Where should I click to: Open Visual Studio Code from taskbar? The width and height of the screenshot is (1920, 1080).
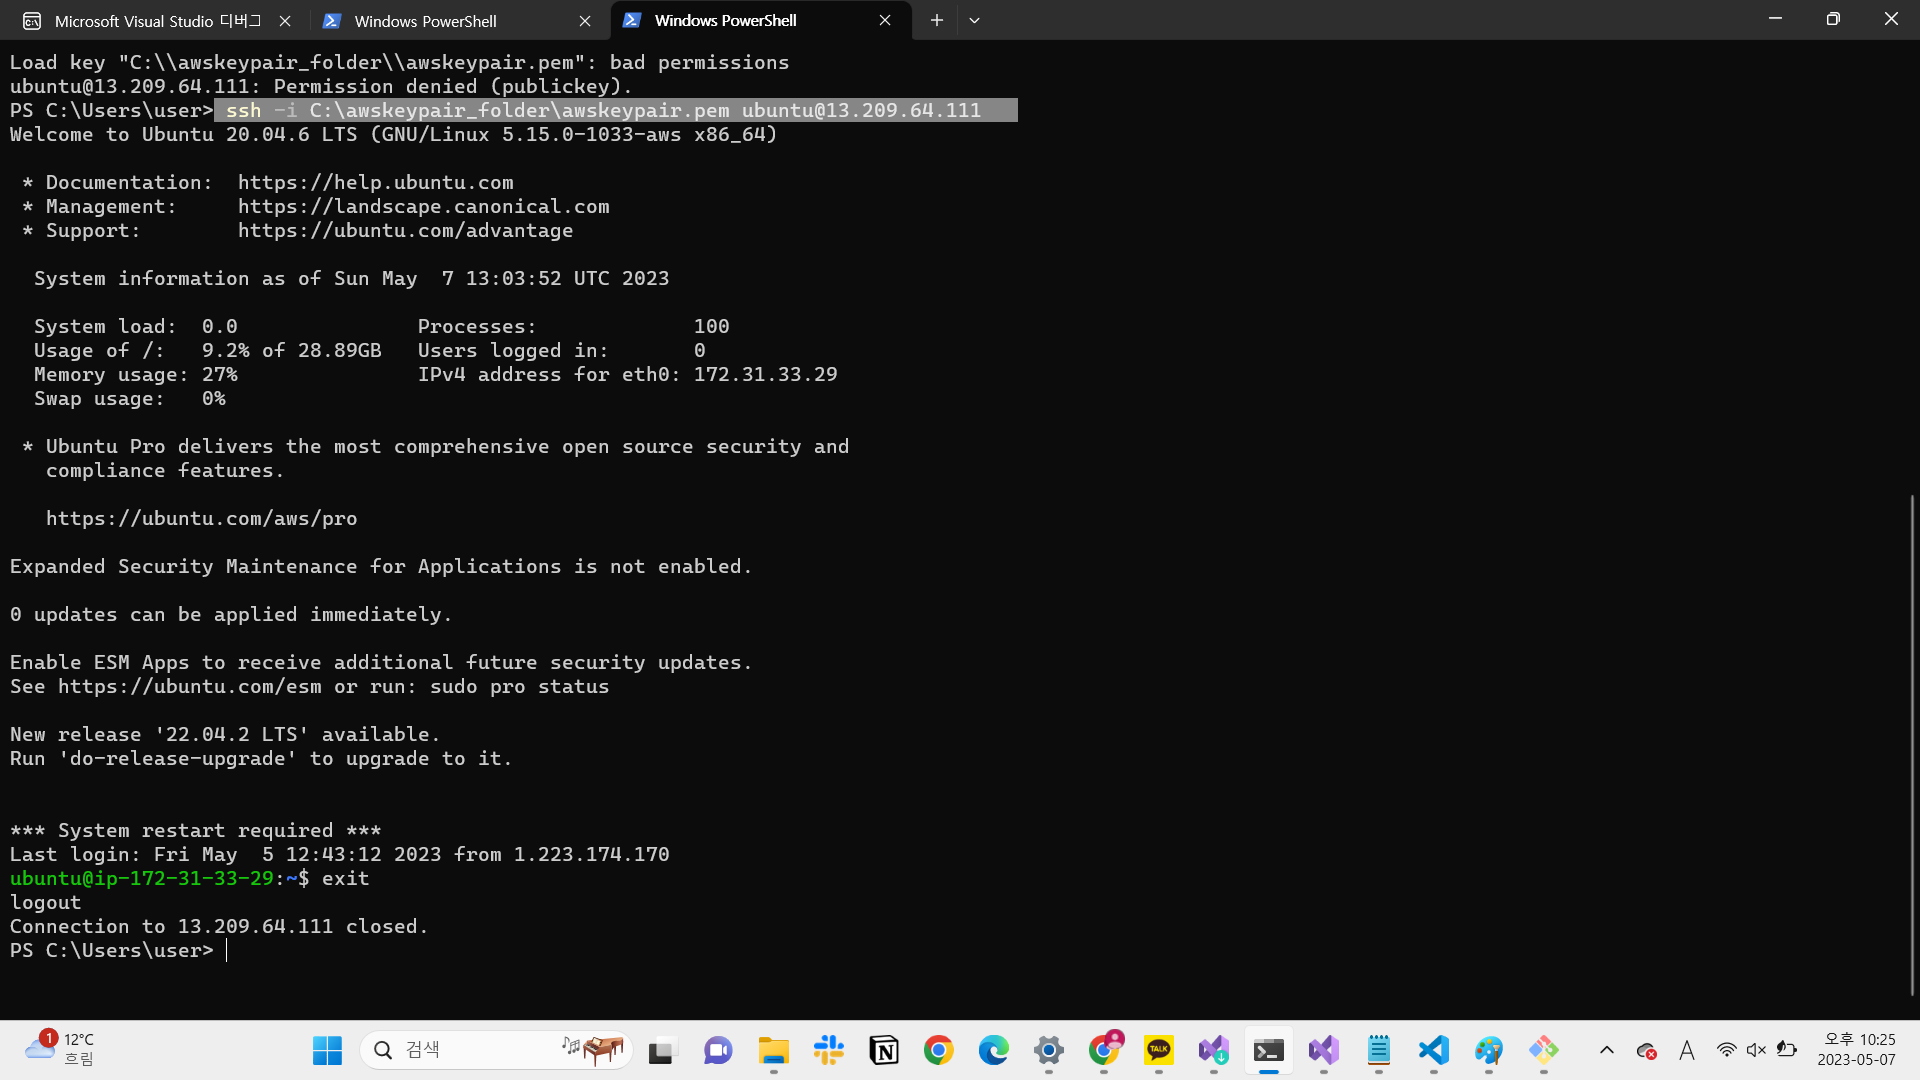[x=1433, y=1050]
